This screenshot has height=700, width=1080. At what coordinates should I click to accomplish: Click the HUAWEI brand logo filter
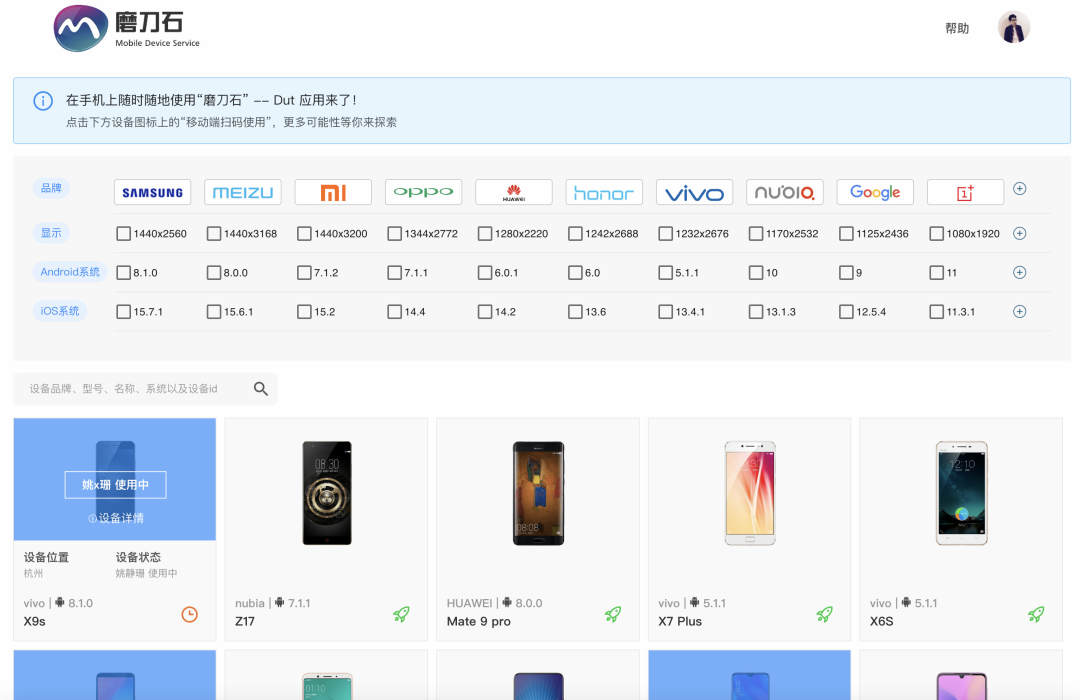point(513,191)
